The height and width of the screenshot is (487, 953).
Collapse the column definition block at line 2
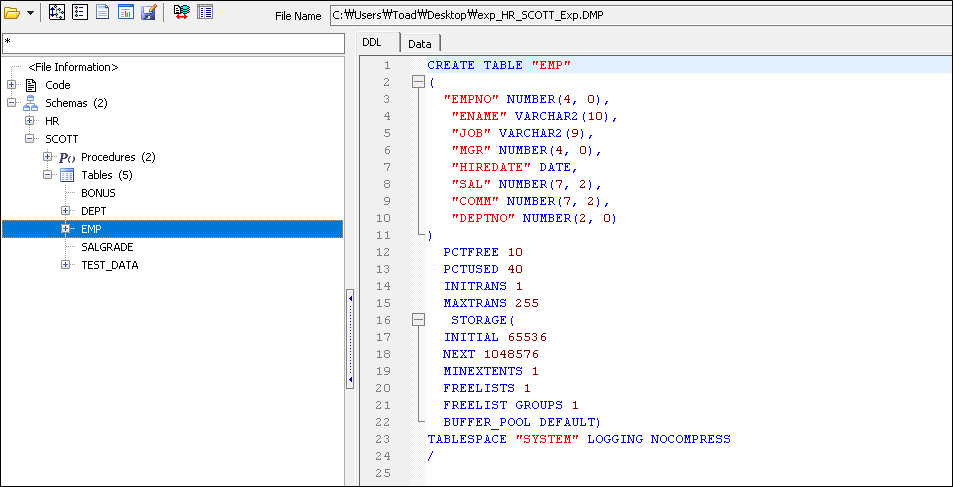point(418,82)
